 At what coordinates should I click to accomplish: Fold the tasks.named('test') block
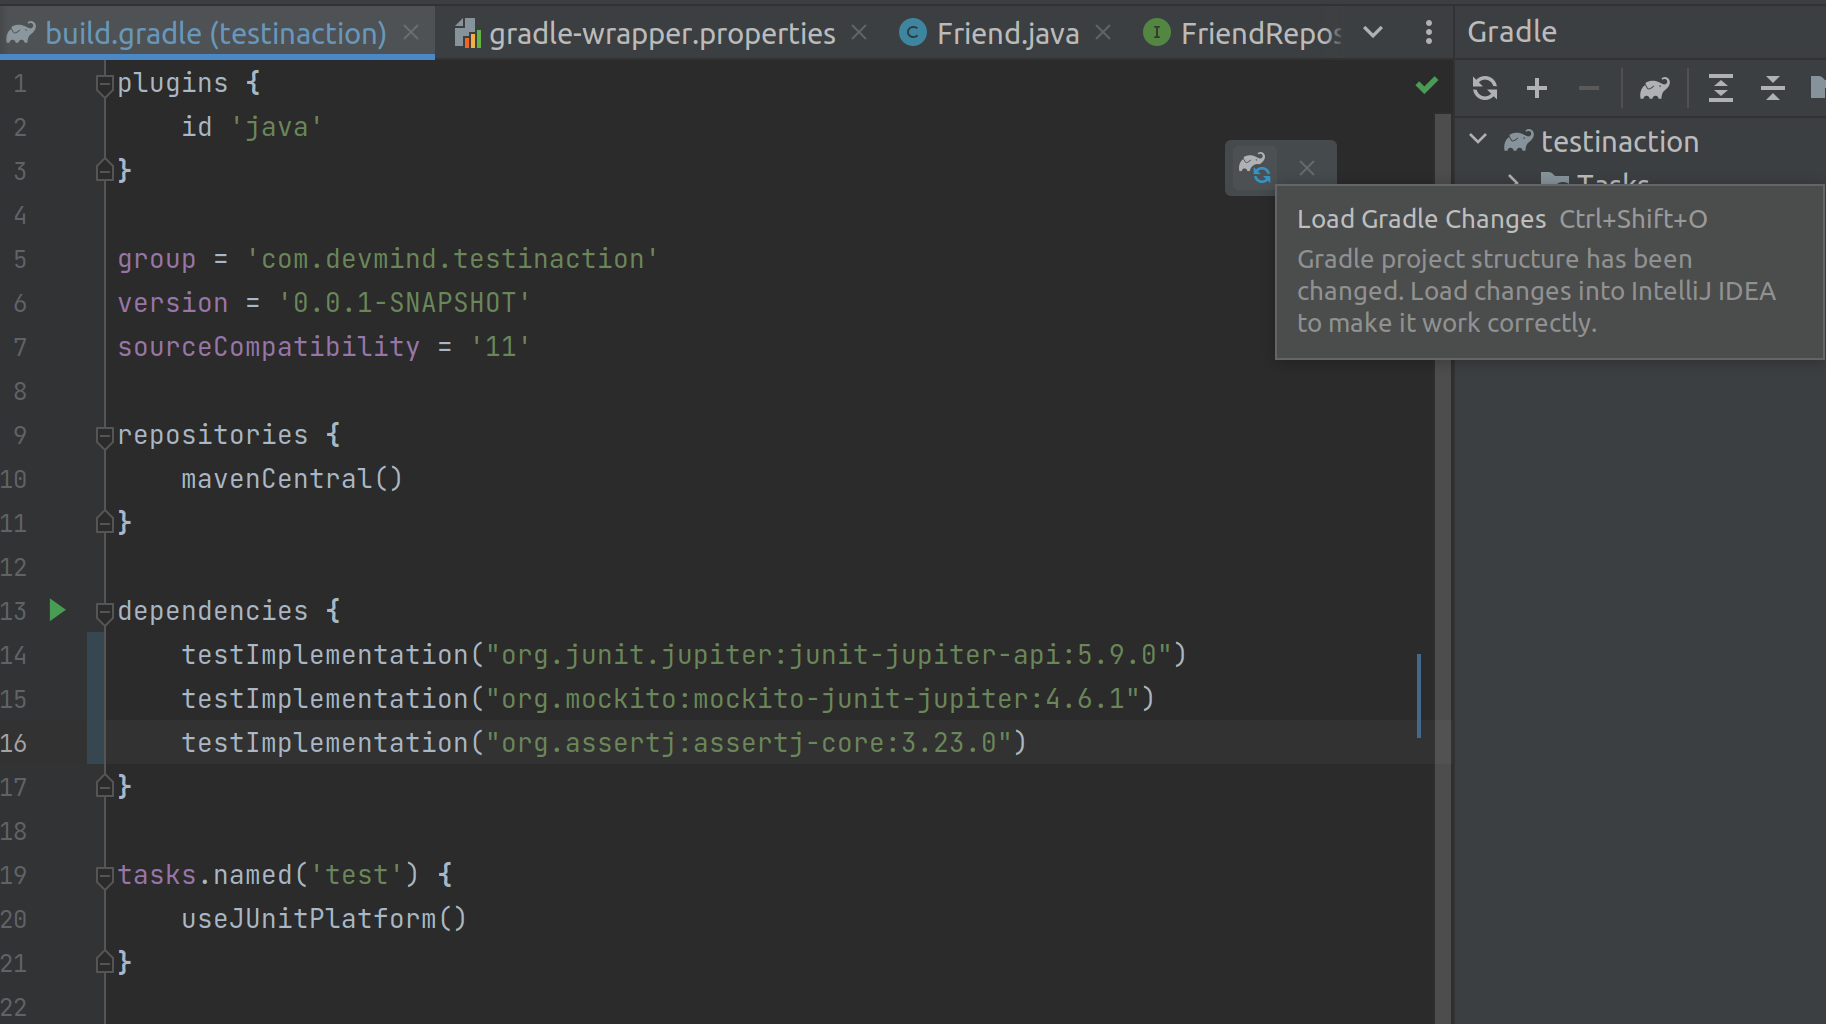tap(104, 876)
